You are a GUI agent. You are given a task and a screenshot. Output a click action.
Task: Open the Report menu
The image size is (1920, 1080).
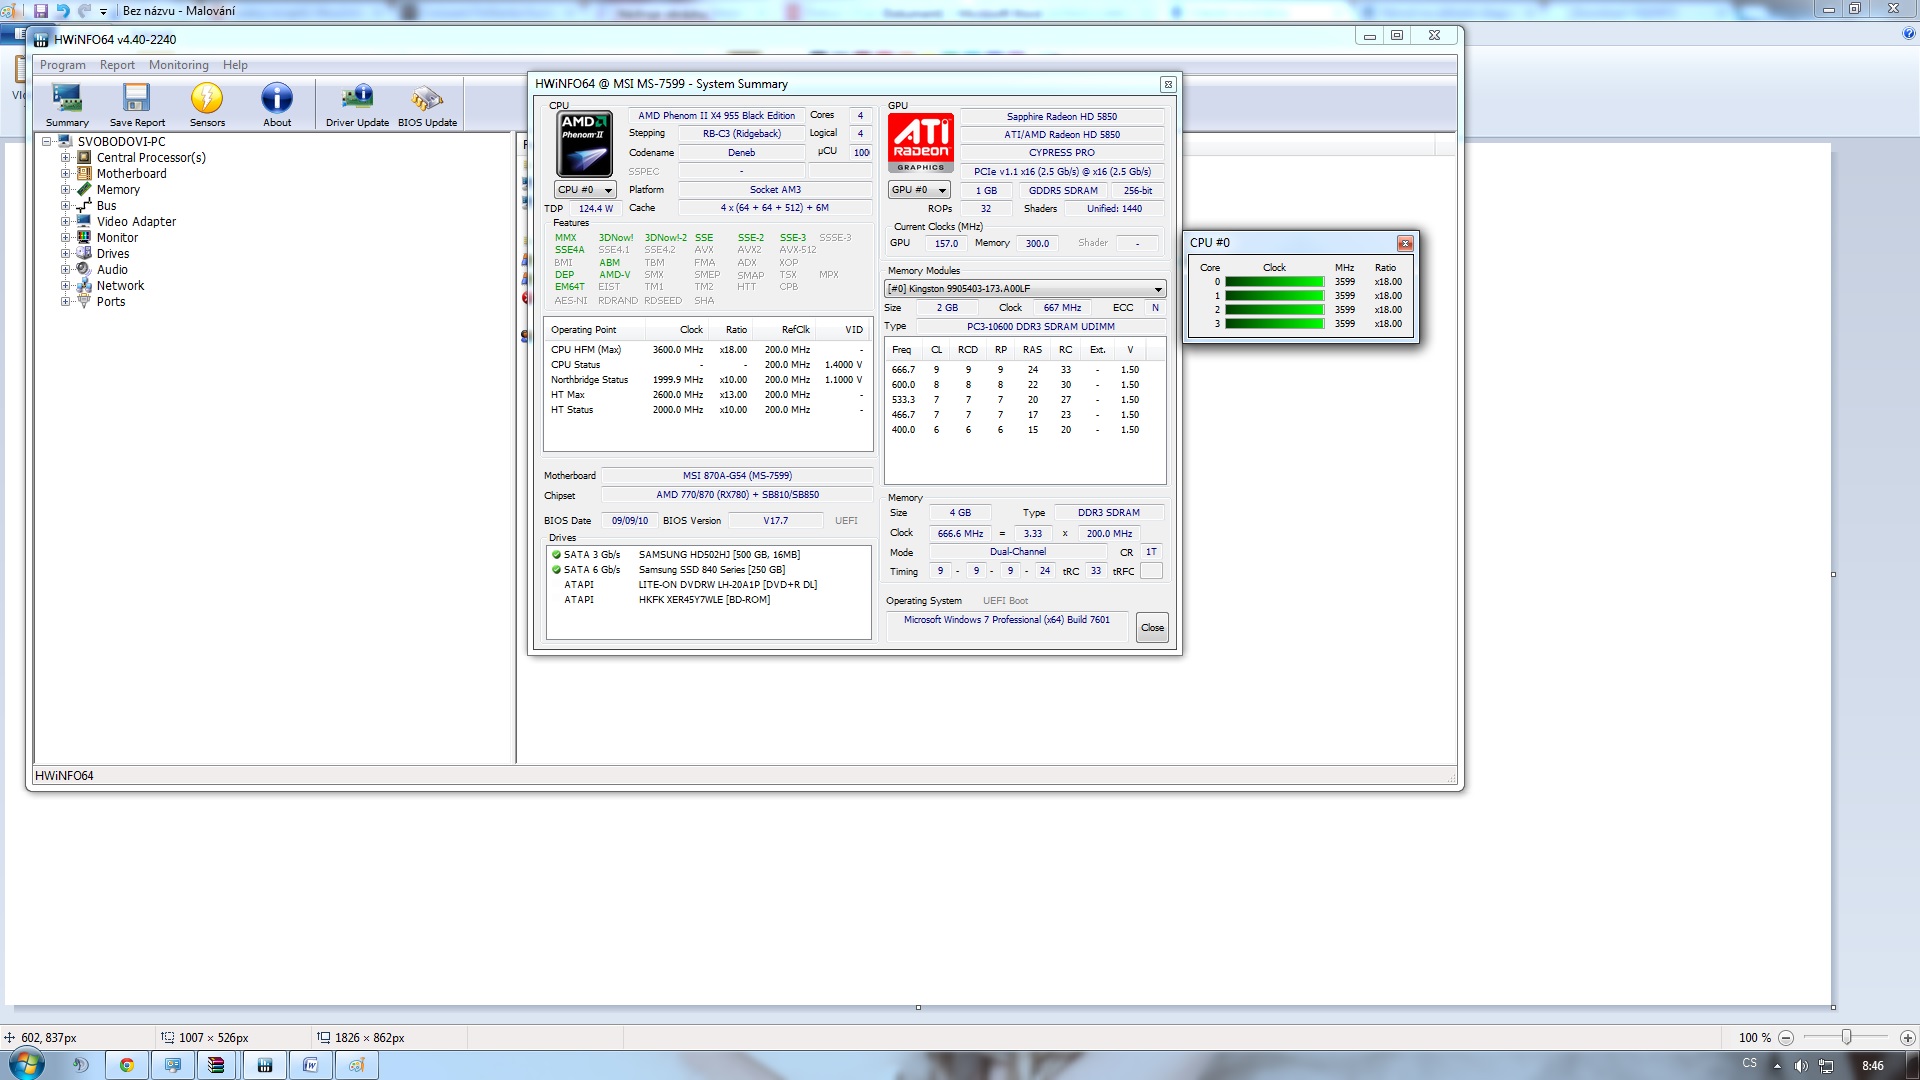point(117,65)
